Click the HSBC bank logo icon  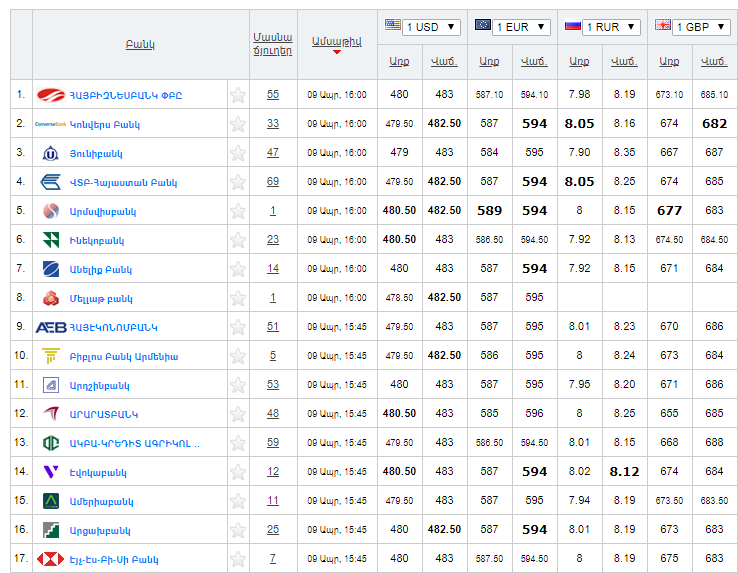pos(50,559)
